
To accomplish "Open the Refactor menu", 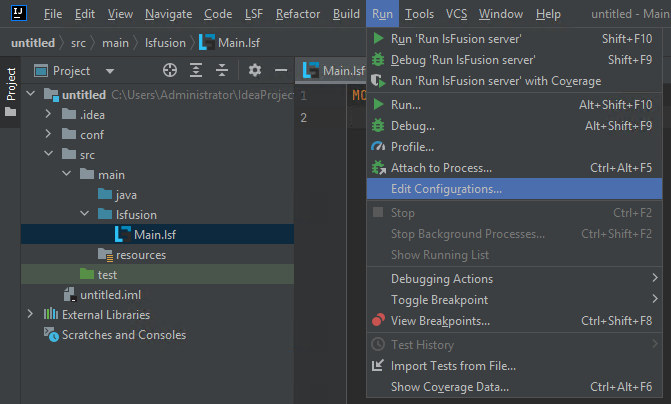I will [298, 14].
